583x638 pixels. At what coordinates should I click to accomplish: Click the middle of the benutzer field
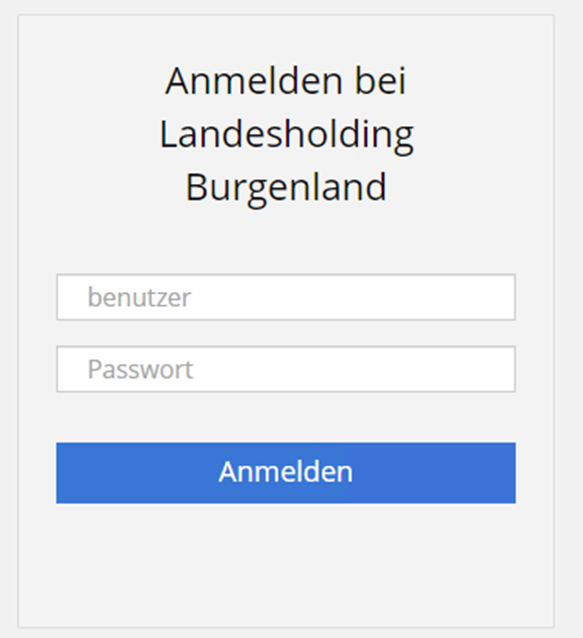(286, 297)
